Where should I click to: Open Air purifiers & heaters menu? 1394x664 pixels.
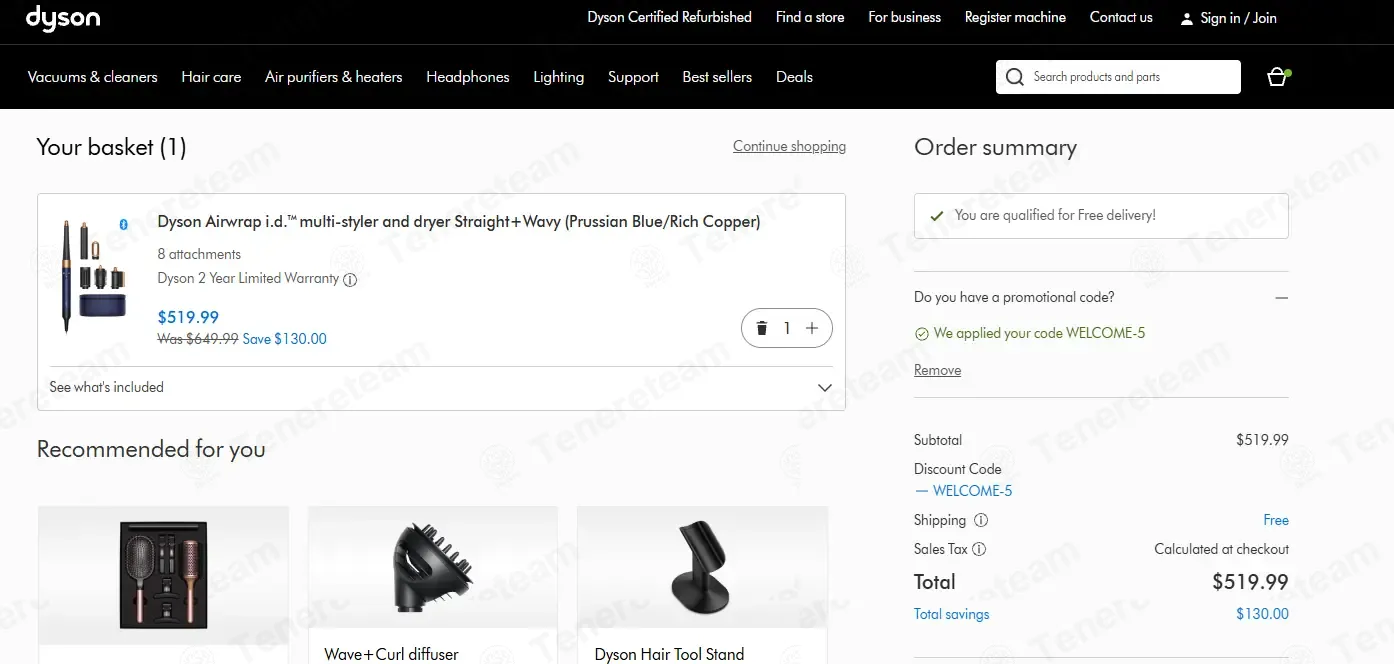(x=334, y=77)
